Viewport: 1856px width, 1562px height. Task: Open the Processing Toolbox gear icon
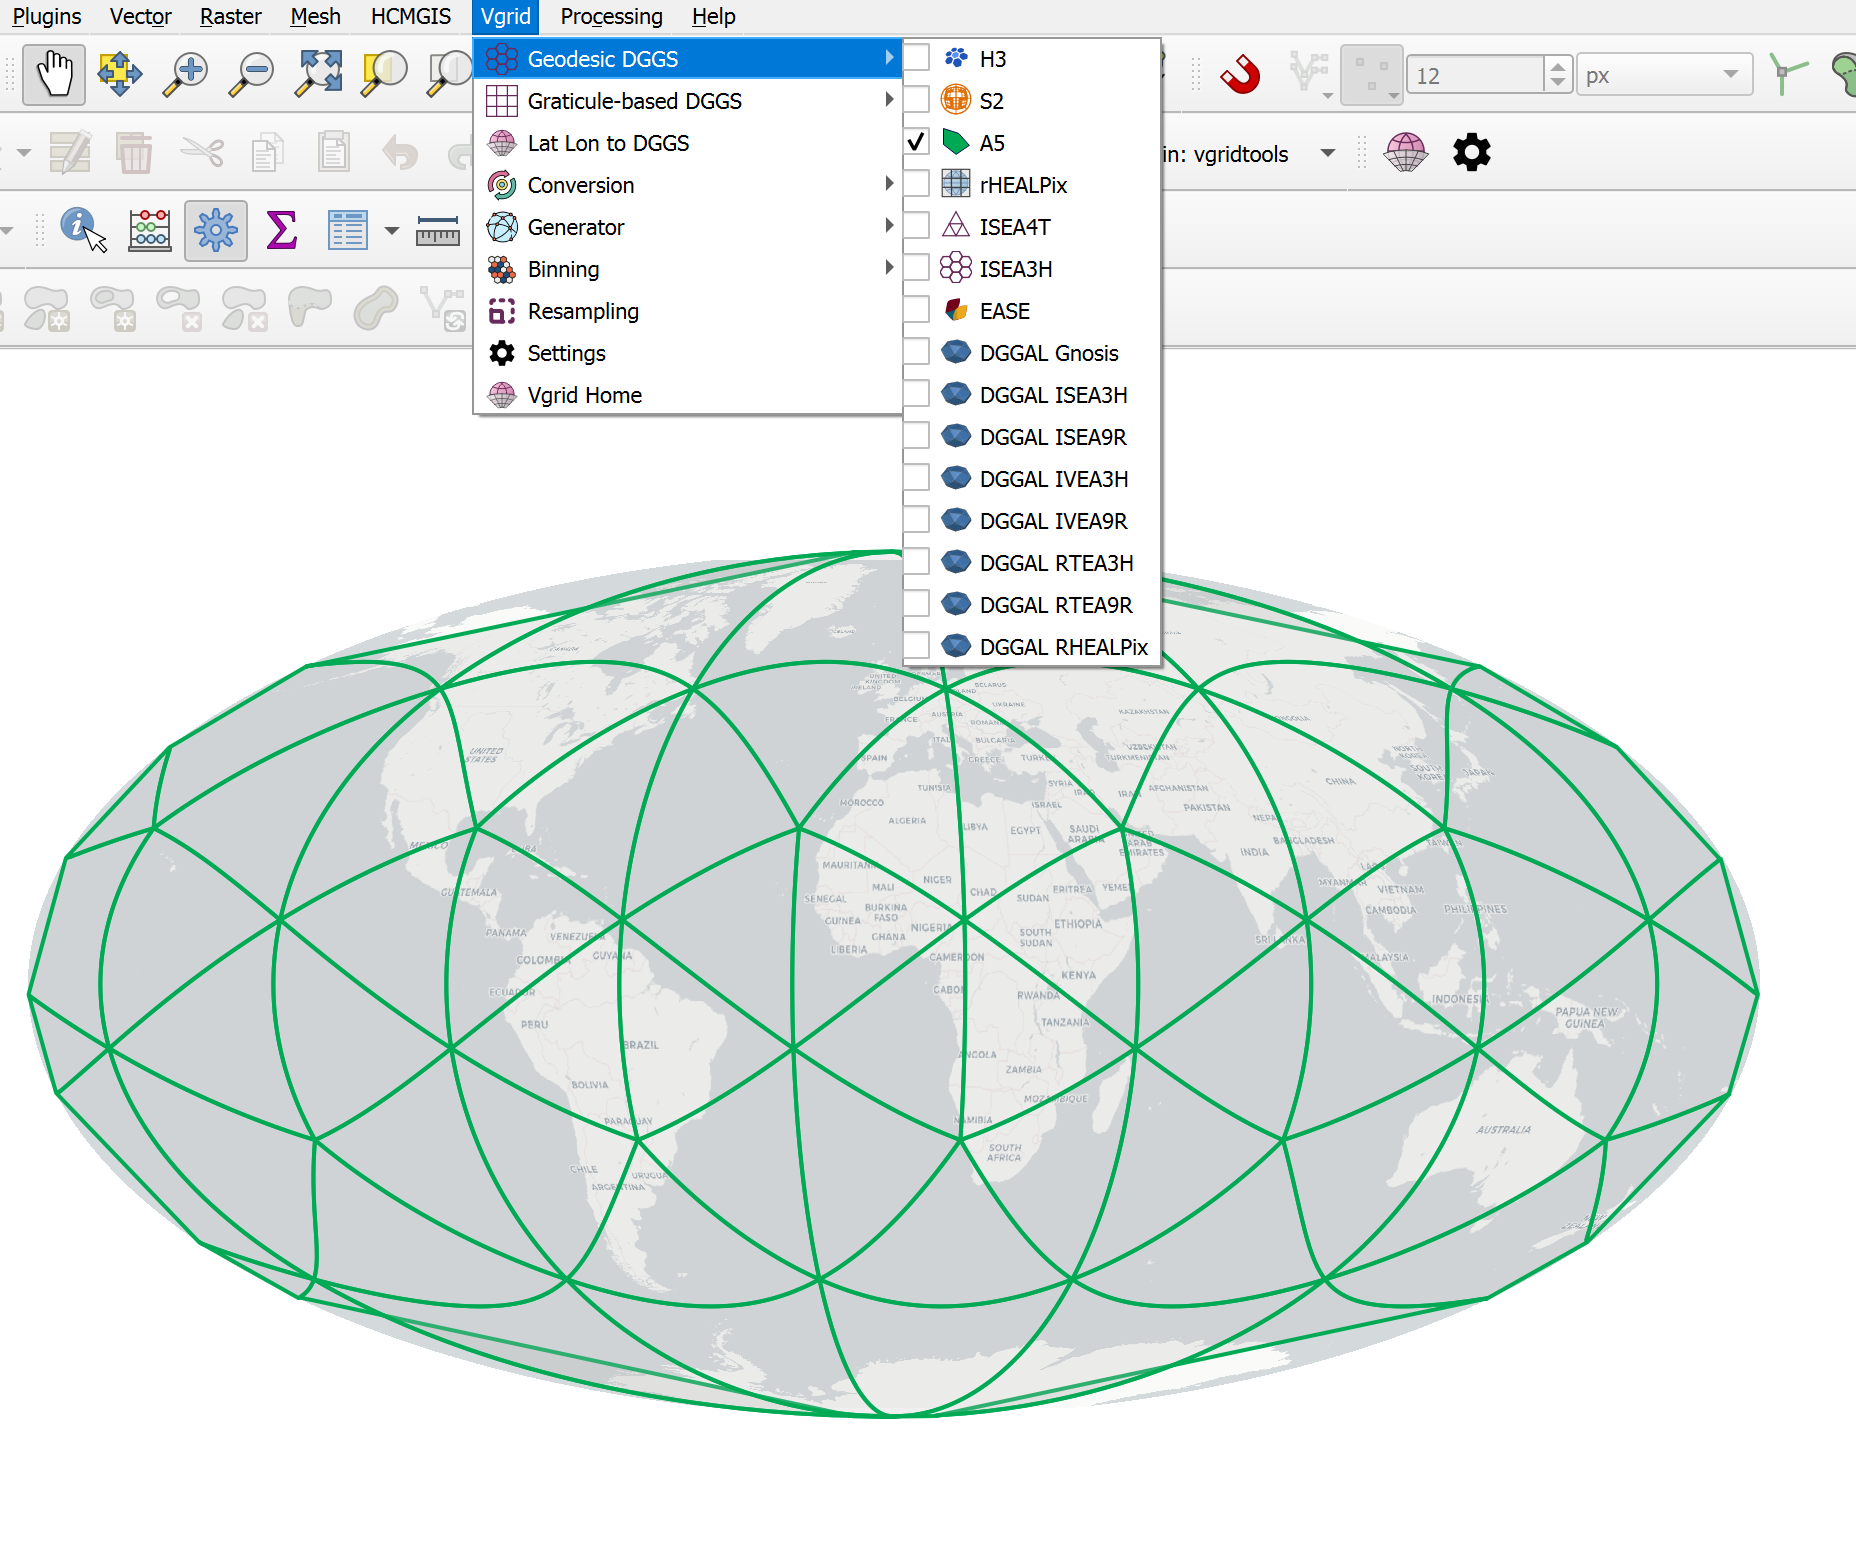coord(216,230)
